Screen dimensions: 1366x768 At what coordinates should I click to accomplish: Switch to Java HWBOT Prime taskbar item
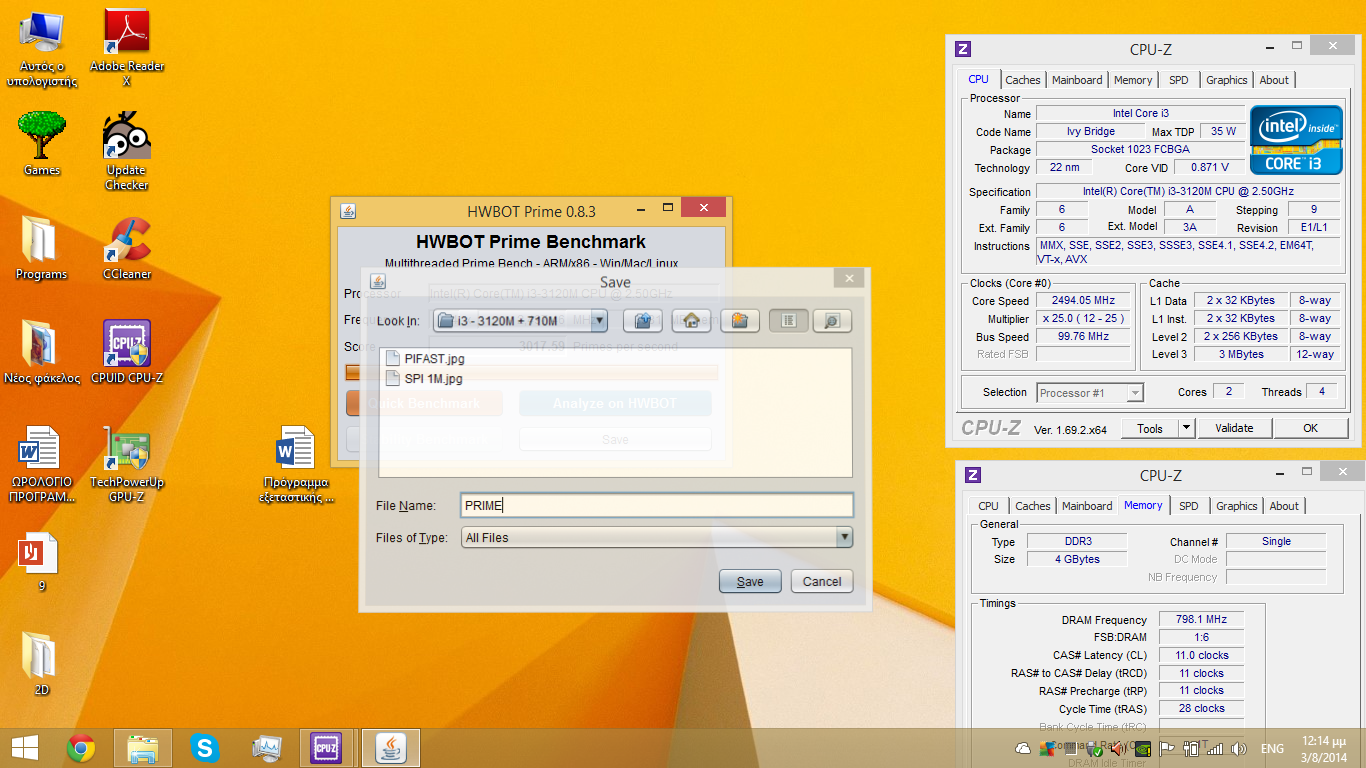tap(391, 747)
